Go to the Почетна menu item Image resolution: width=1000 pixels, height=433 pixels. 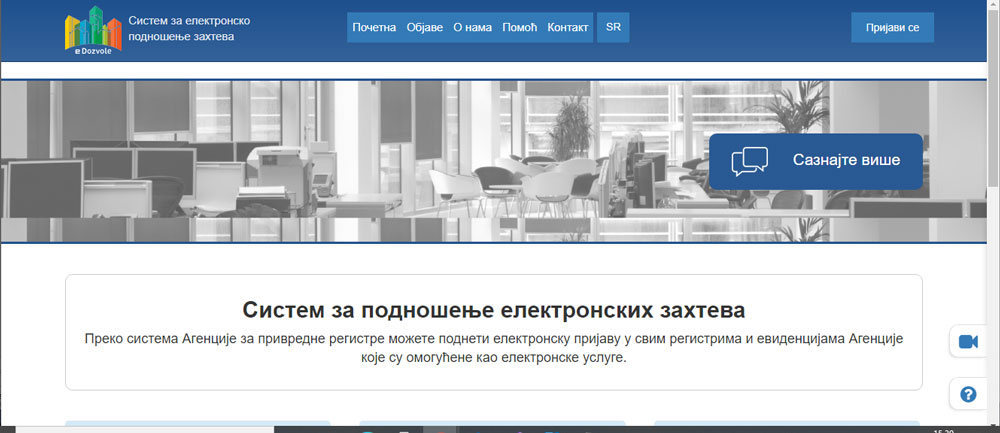[374, 27]
